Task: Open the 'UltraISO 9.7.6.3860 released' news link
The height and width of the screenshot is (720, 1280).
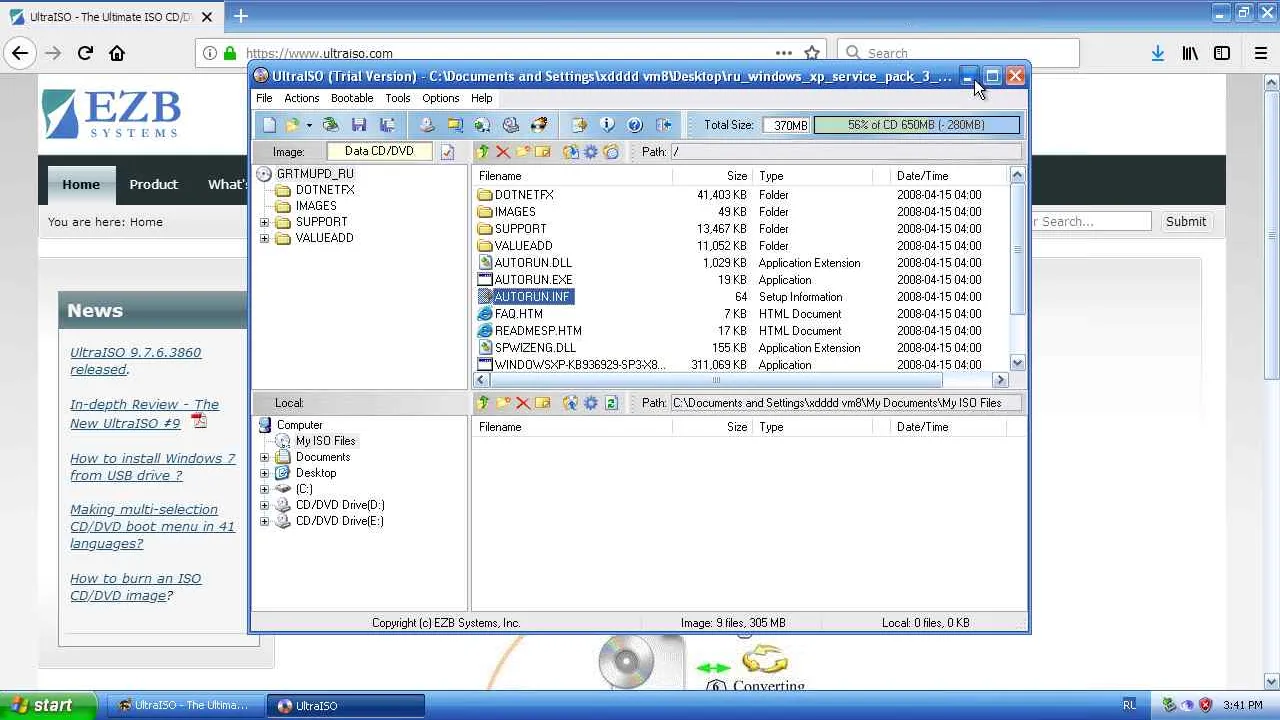Action: click(136, 361)
